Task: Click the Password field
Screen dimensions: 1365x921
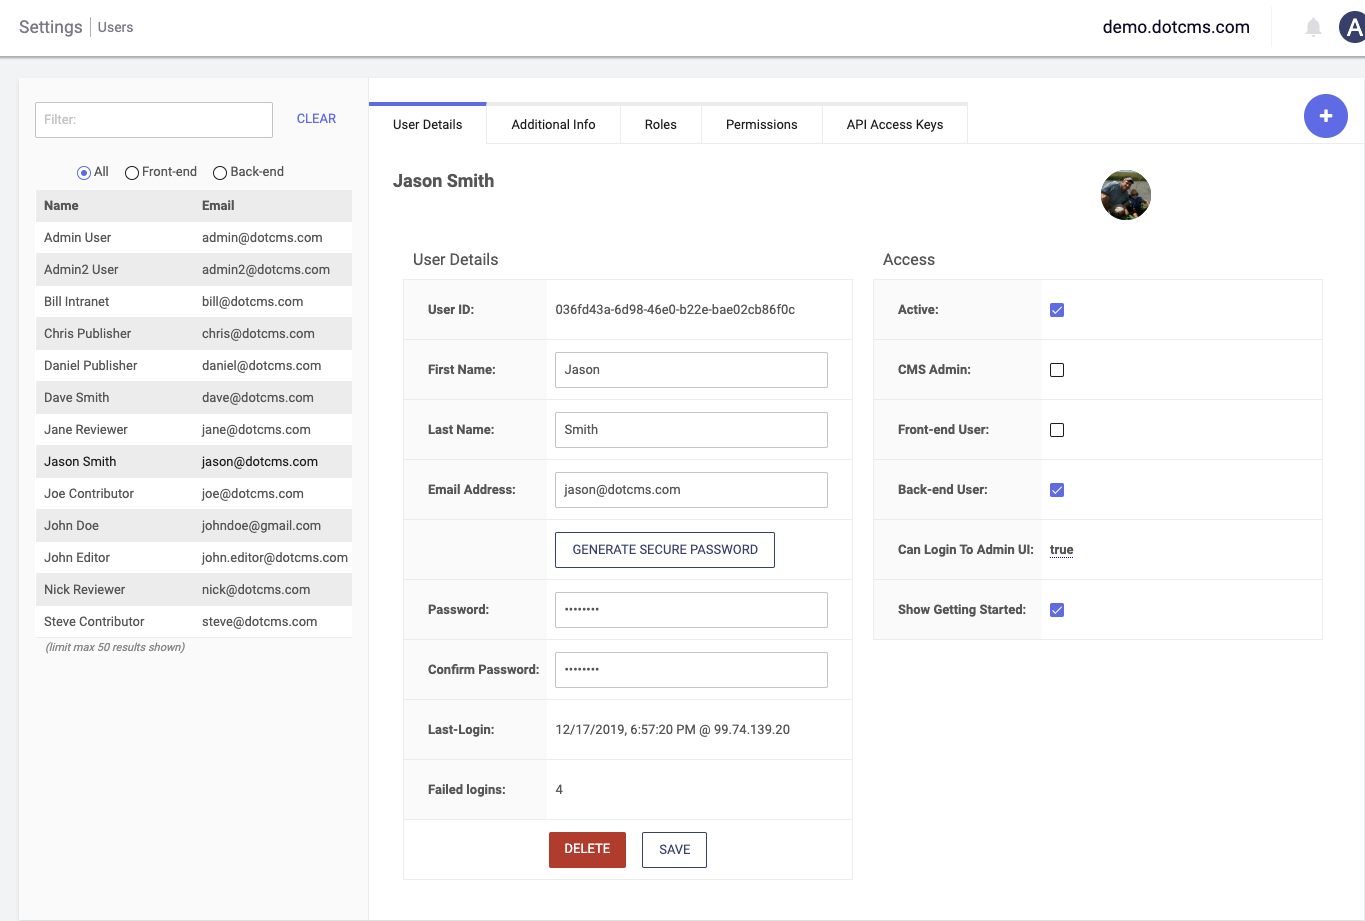Action: pyautogui.click(x=691, y=610)
